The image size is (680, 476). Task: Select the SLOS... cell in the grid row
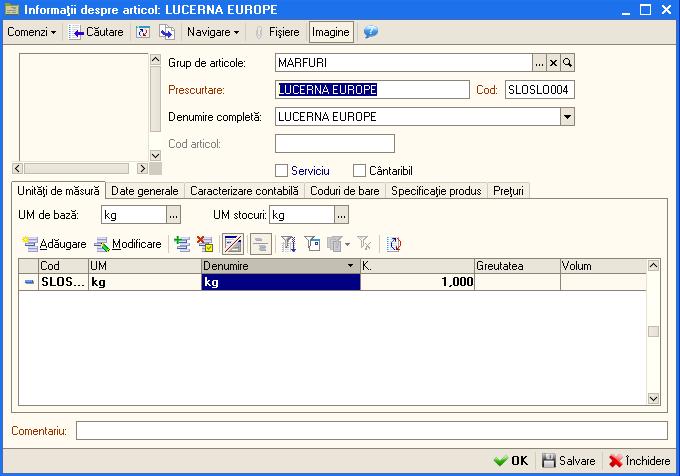63,282
